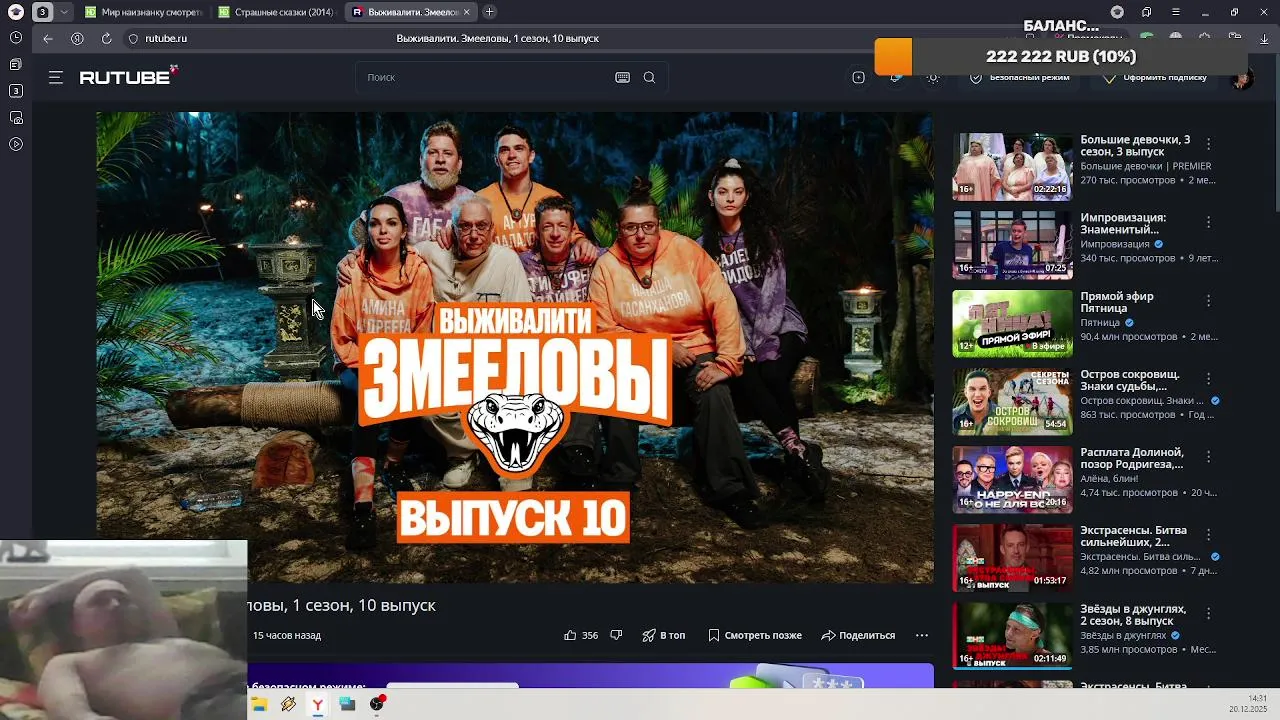Open options for Большие девочки video

pos(1208,144)
